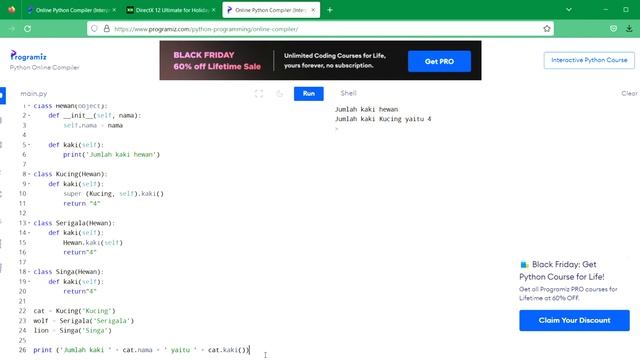
Task: Close the first Online Python Compiler tab
Action: (114, 10)
